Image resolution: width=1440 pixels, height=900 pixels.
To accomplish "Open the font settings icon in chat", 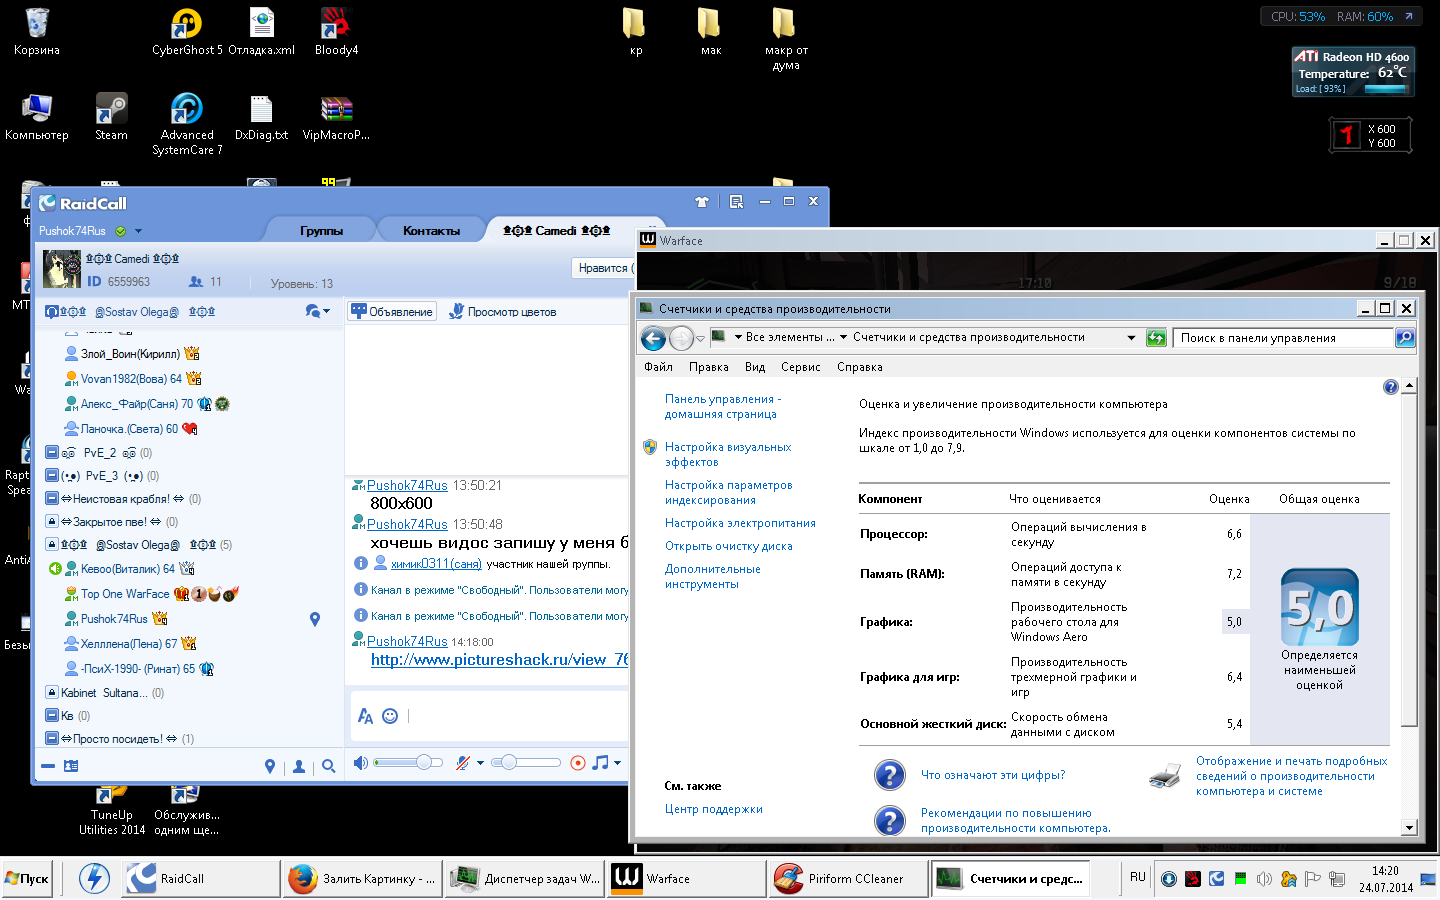I will (x=365, y=716).
